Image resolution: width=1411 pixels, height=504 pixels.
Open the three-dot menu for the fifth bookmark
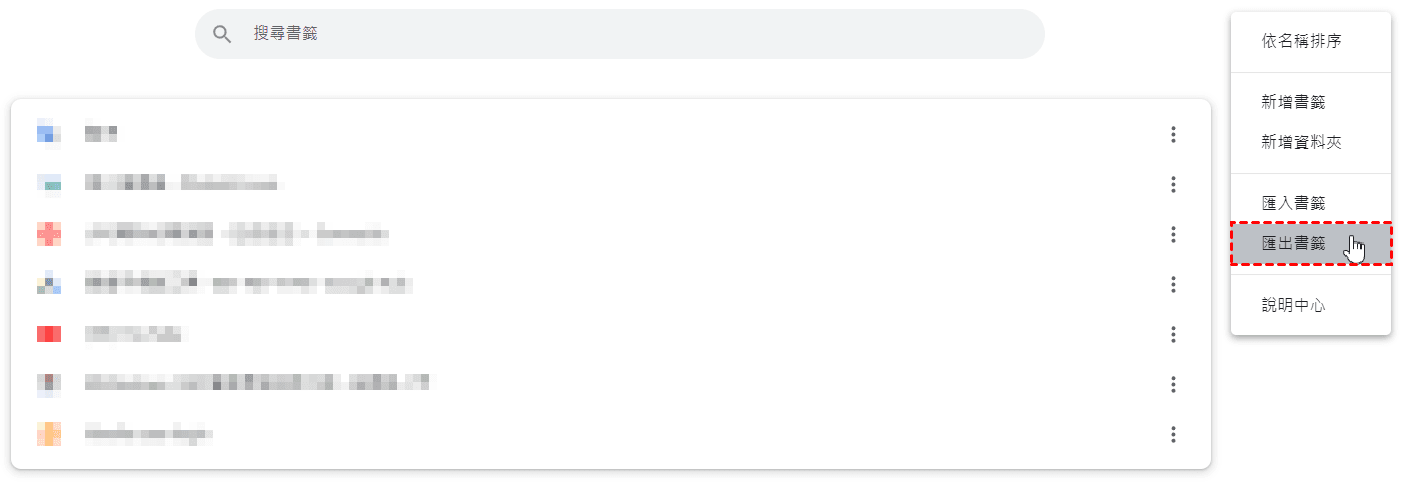coord(1173,335)
